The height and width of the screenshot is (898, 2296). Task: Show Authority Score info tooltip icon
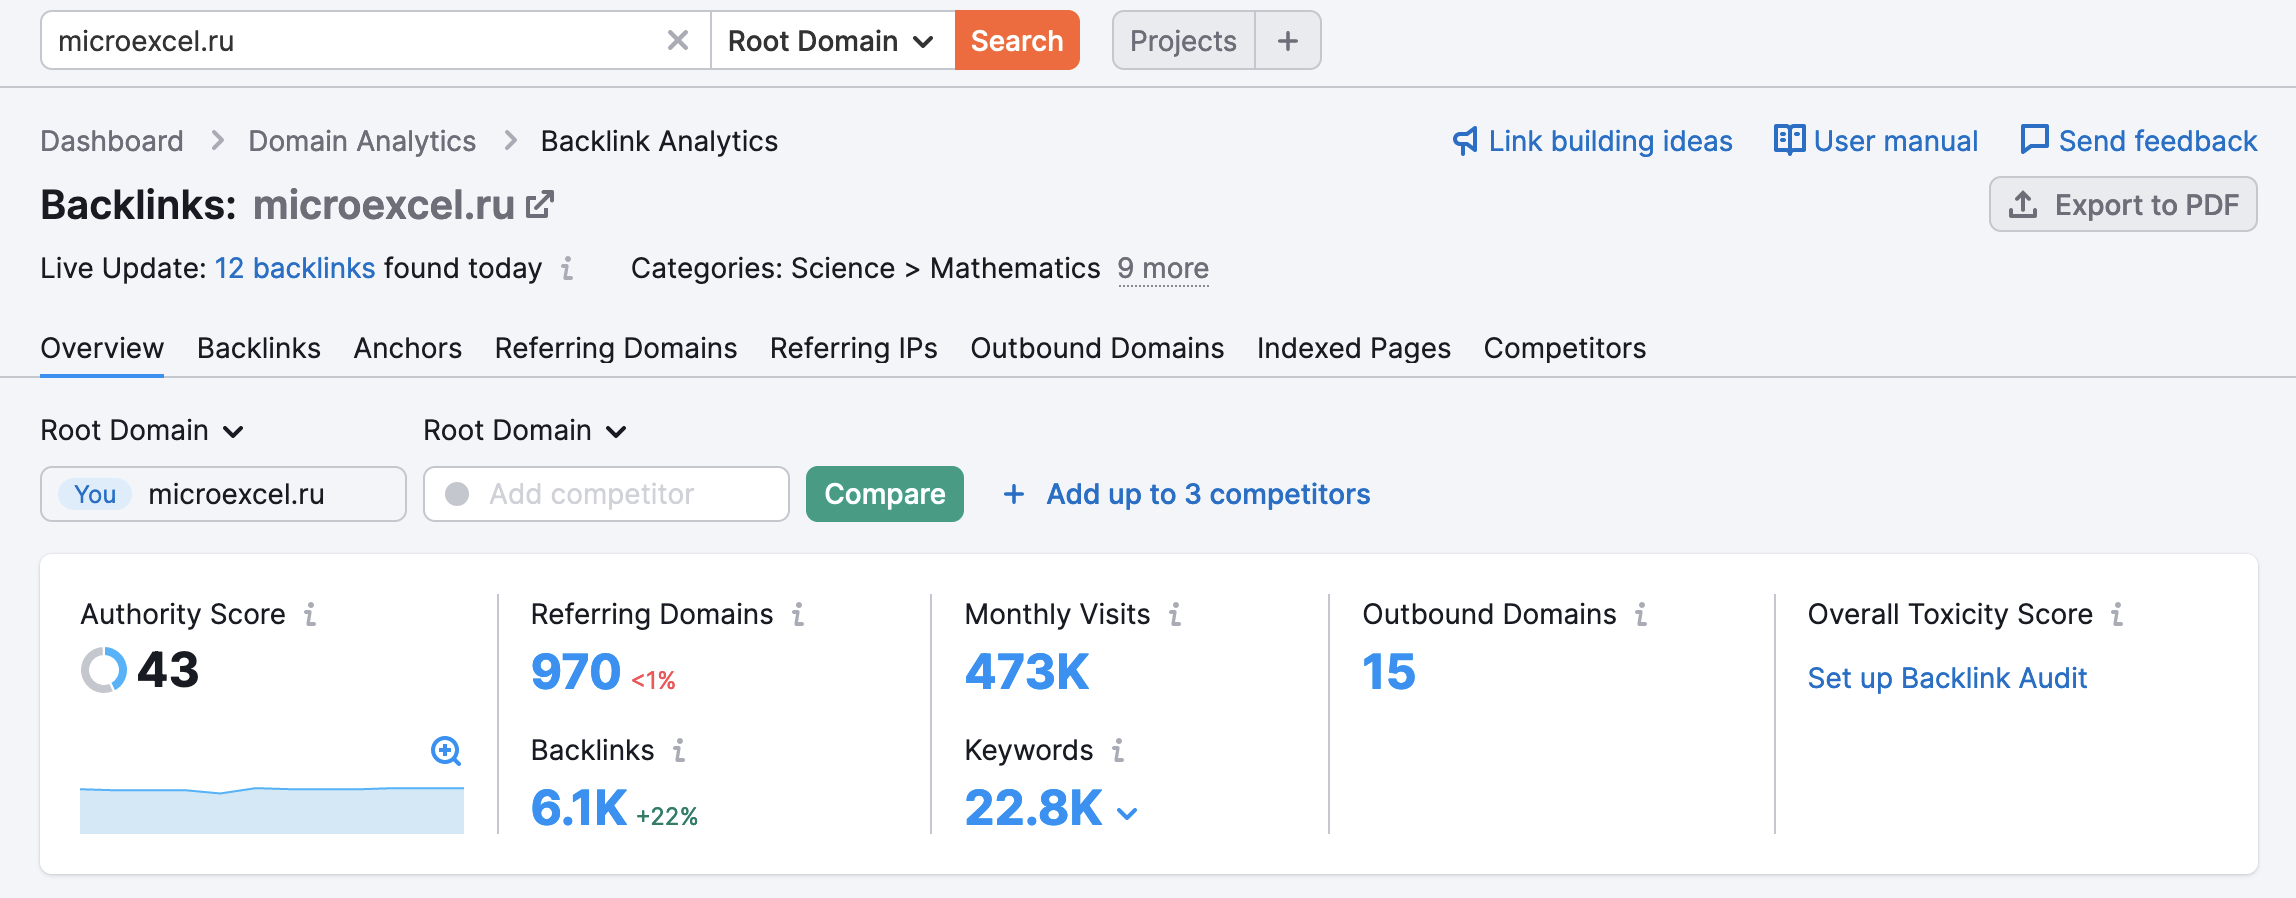coord(310,614)
